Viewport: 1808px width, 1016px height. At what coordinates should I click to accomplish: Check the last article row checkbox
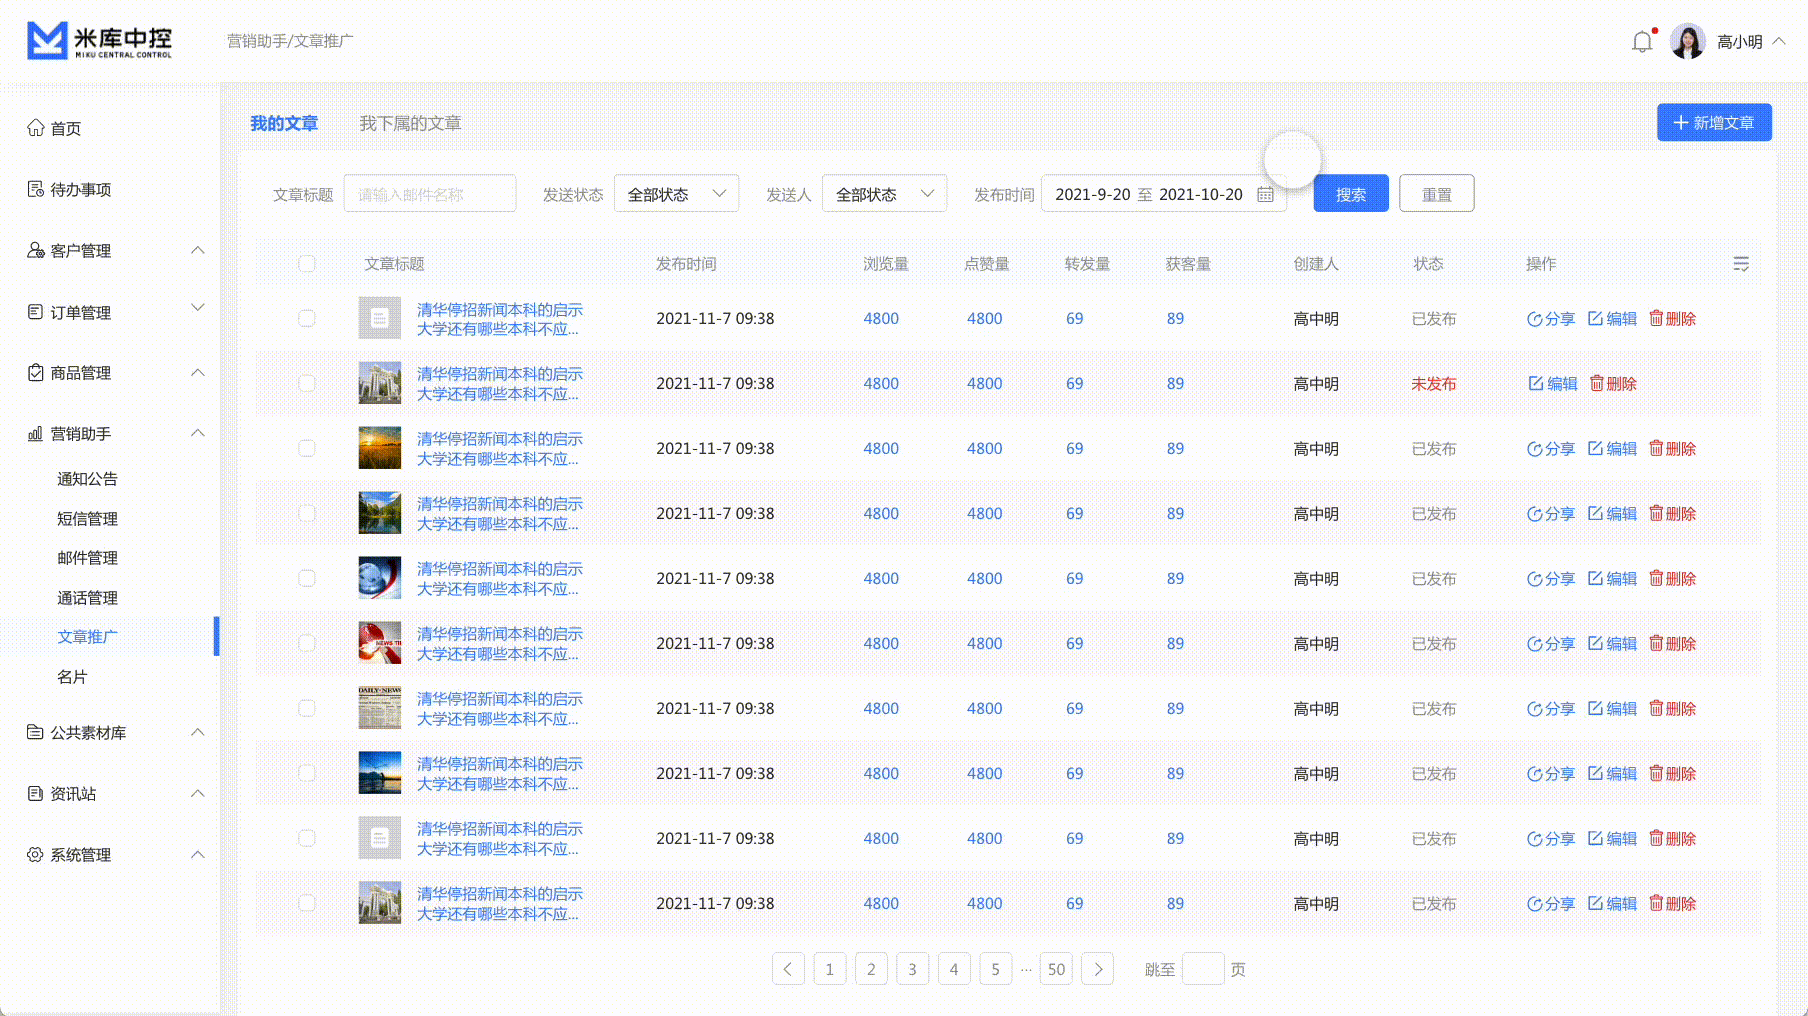307,904
